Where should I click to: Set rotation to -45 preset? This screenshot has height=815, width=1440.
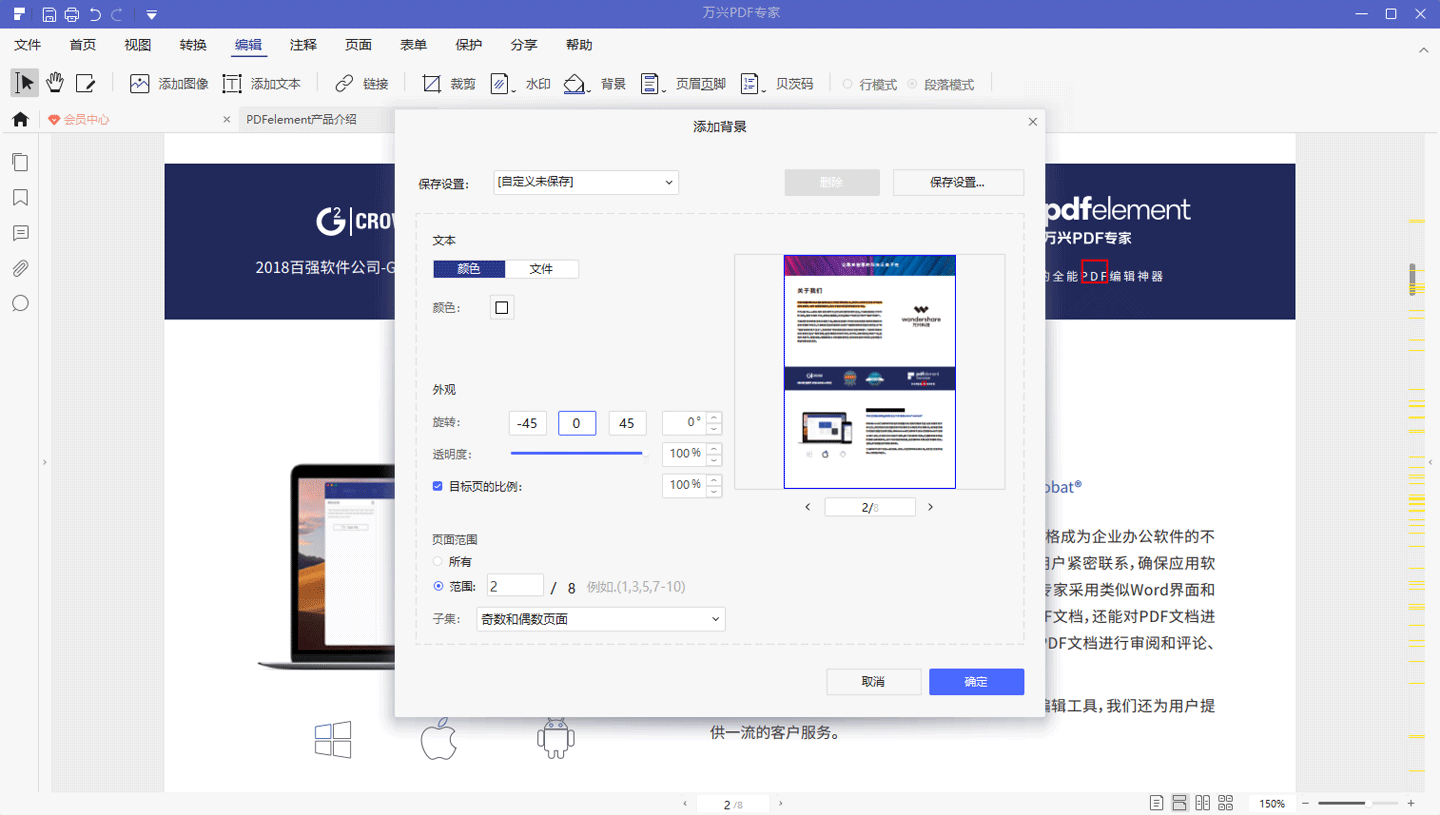tap(527, 423)
